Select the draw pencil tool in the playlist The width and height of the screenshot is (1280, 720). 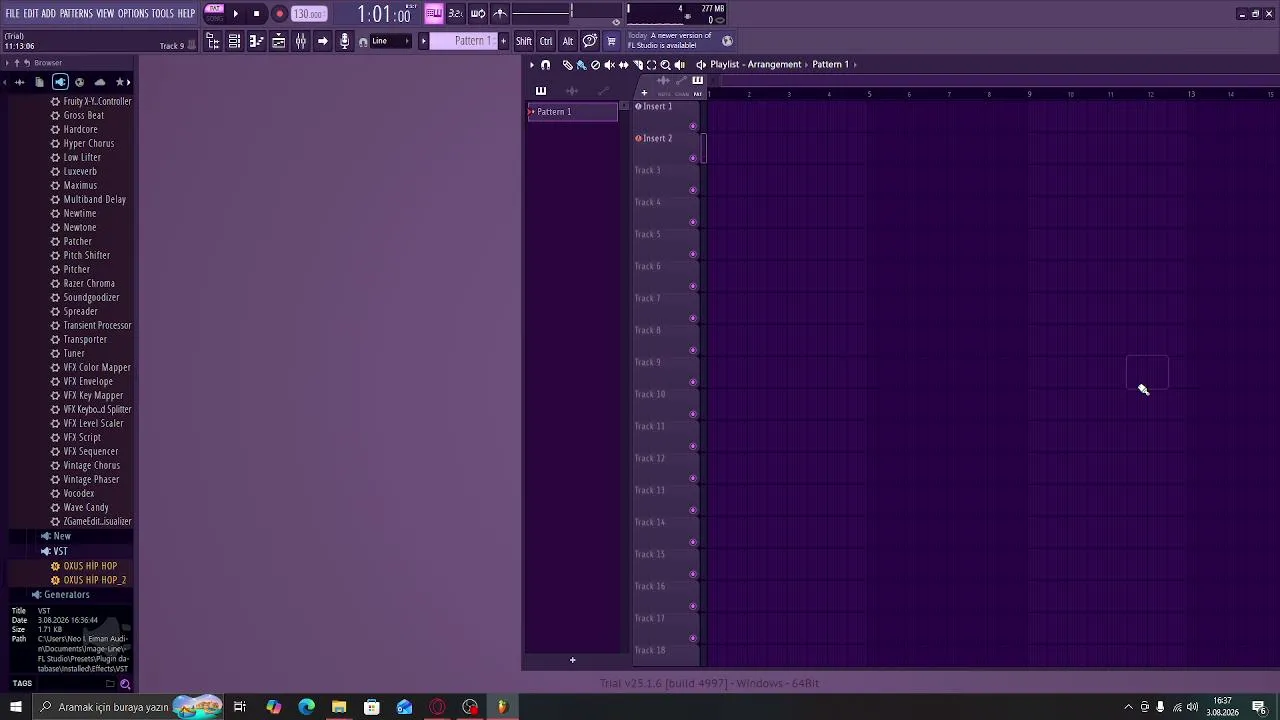pos(567,65)
